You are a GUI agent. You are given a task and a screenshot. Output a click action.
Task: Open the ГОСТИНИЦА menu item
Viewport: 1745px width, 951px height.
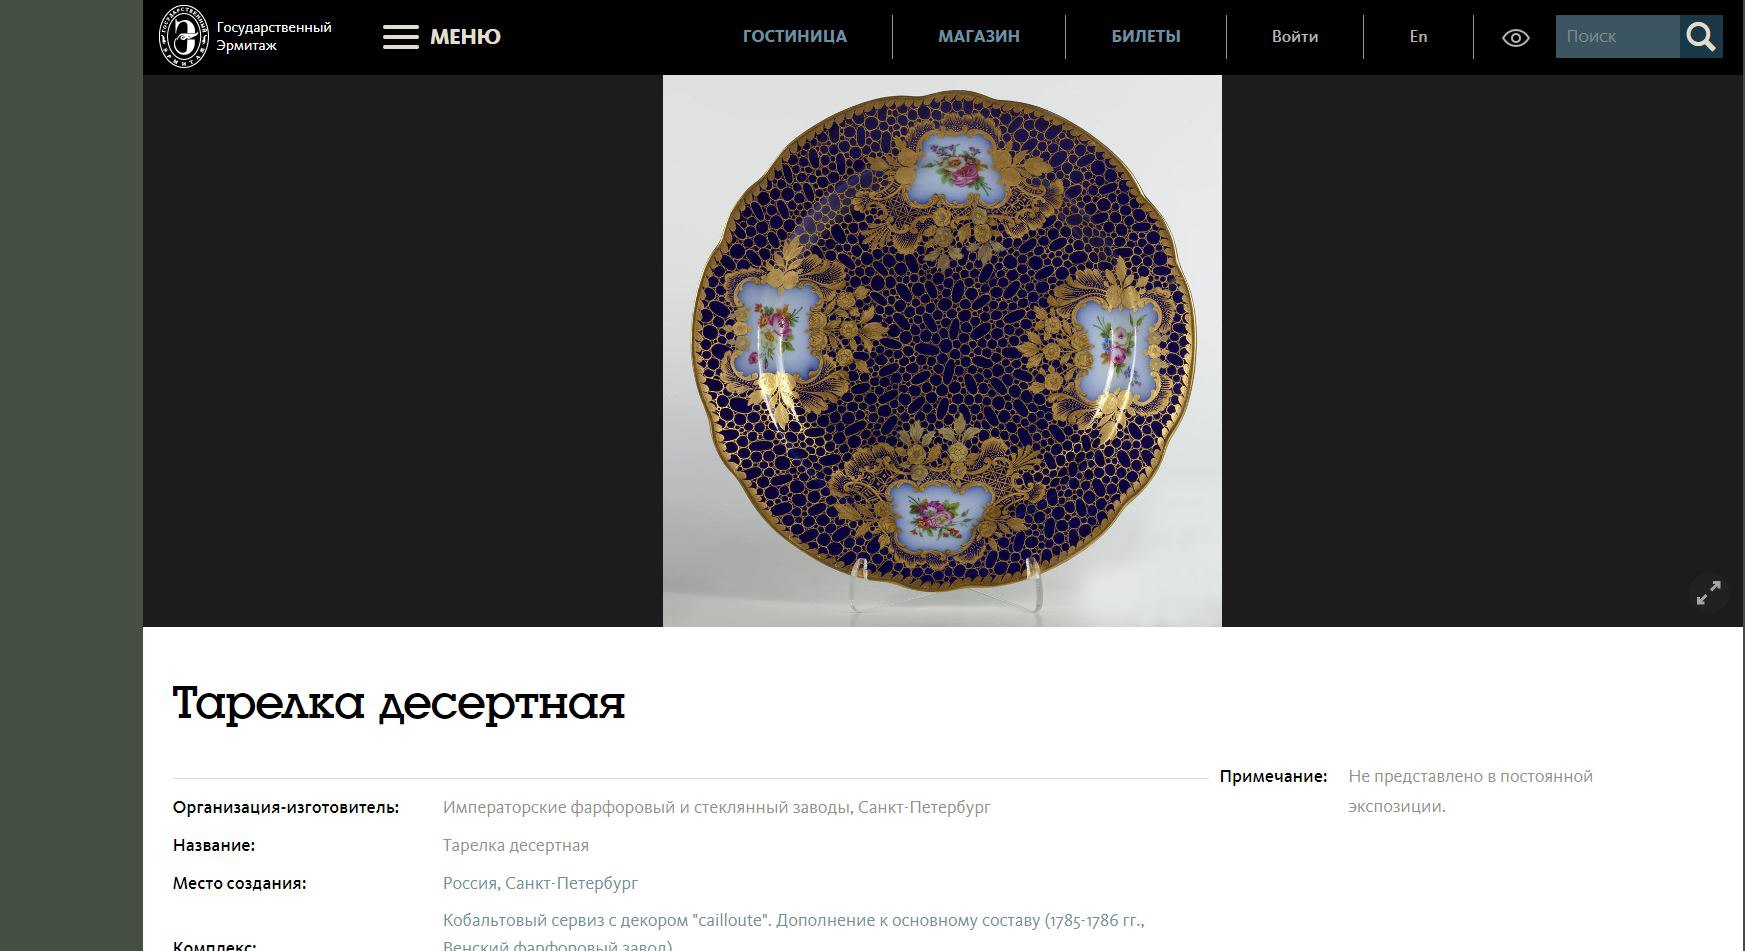point(795,36)
